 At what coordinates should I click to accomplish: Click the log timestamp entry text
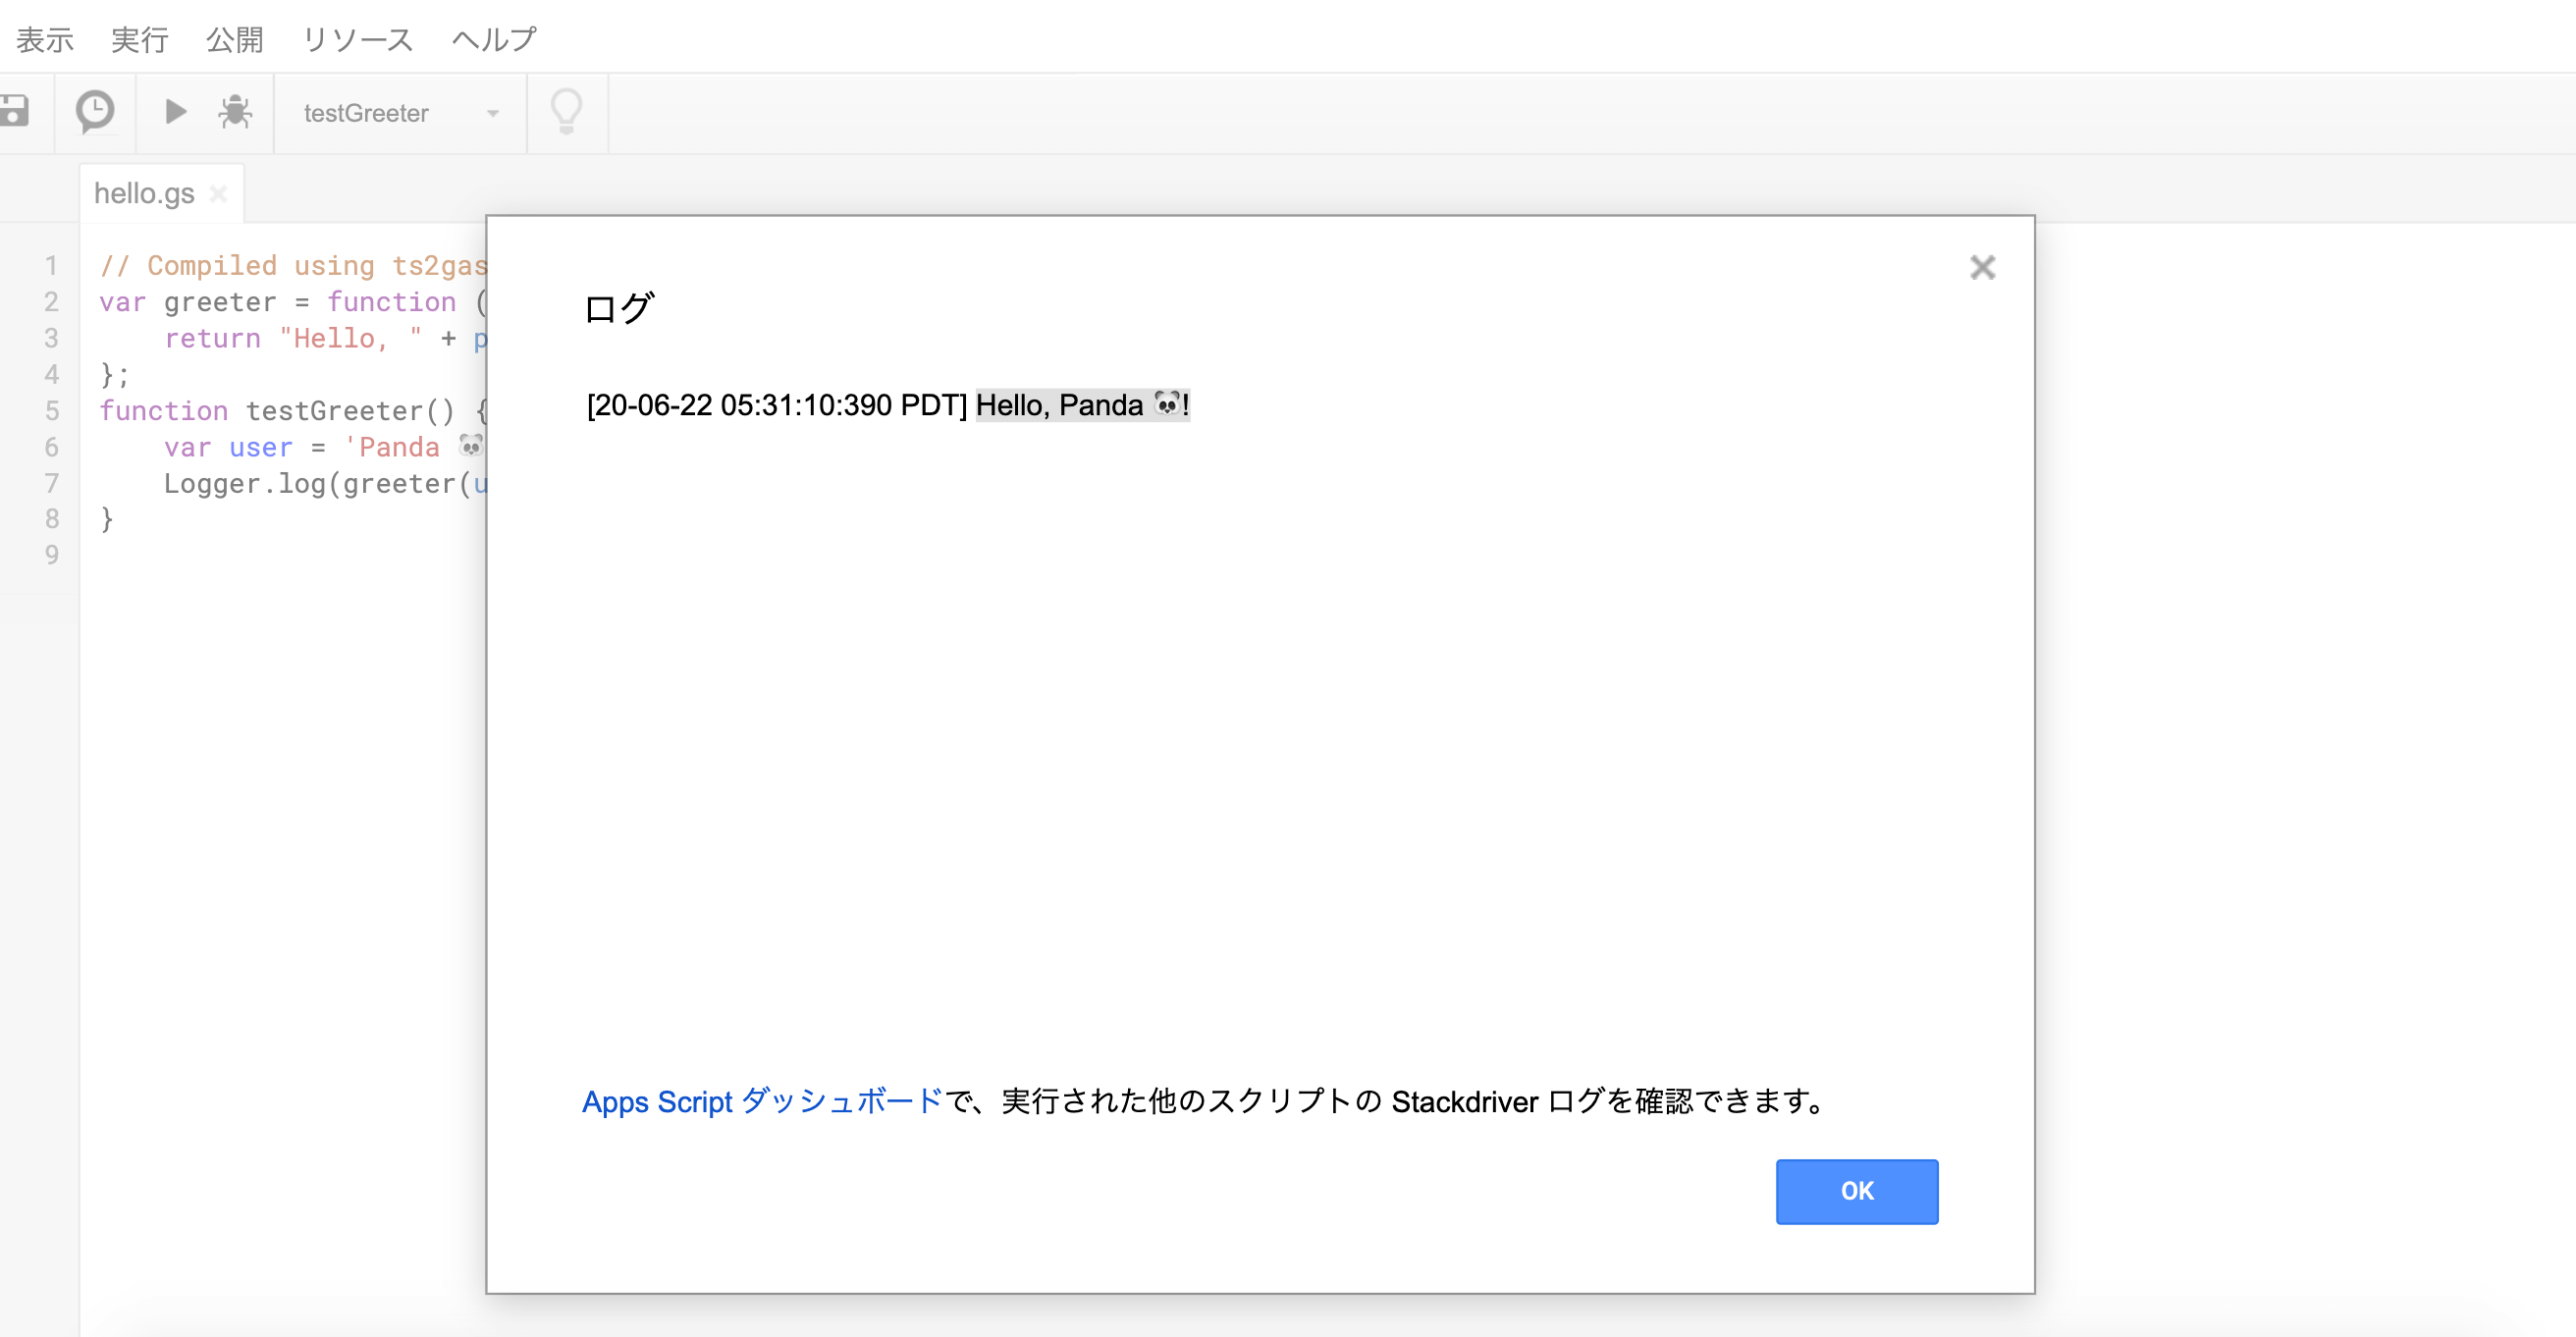(776, 405)
